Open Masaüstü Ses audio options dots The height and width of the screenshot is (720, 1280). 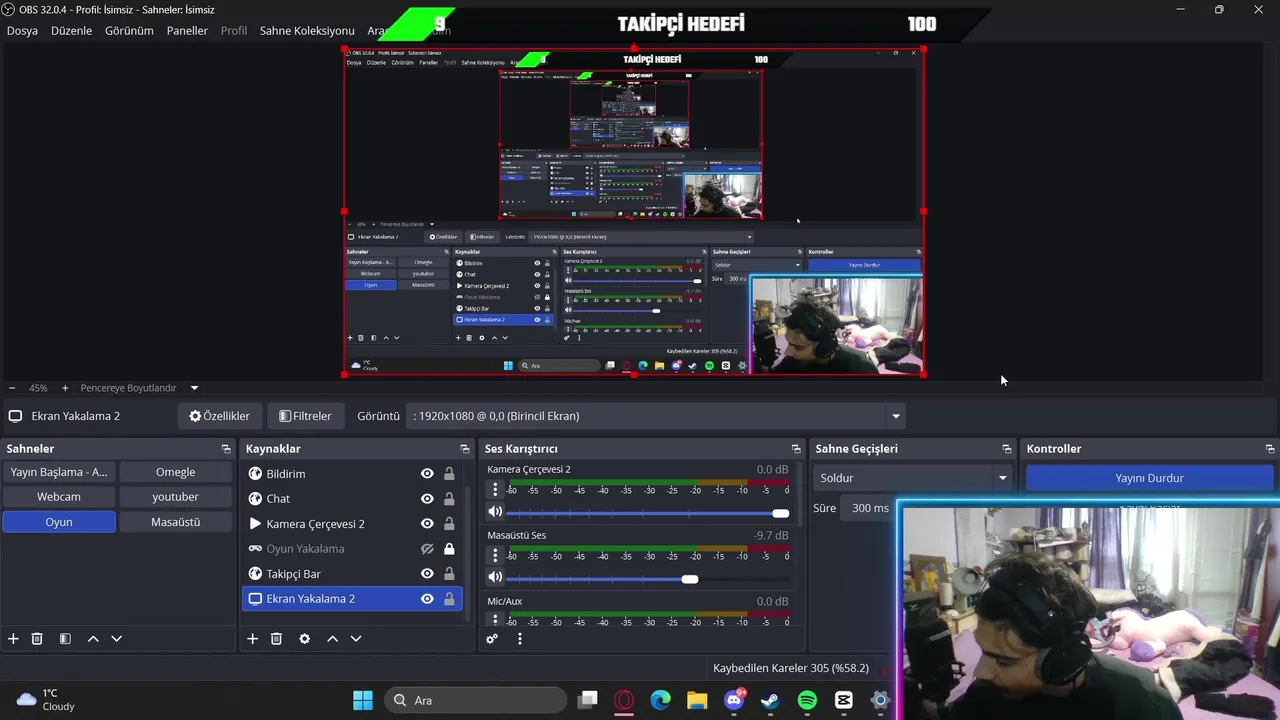(x=495, y=555)
